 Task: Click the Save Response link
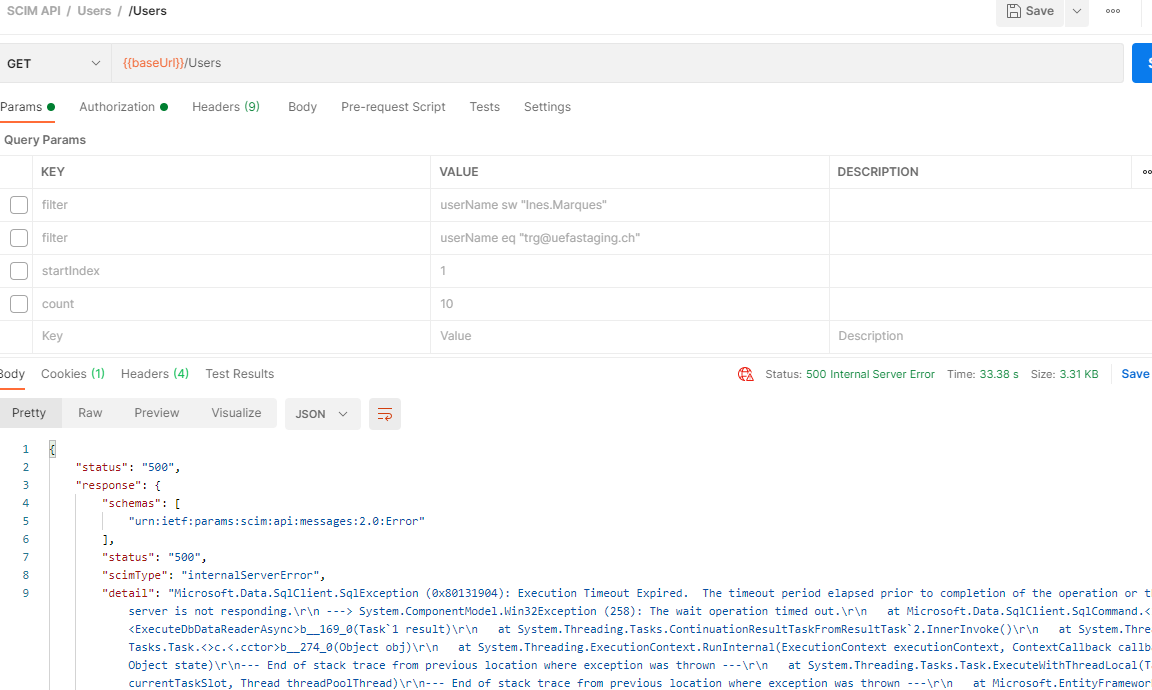(1136, 373)
